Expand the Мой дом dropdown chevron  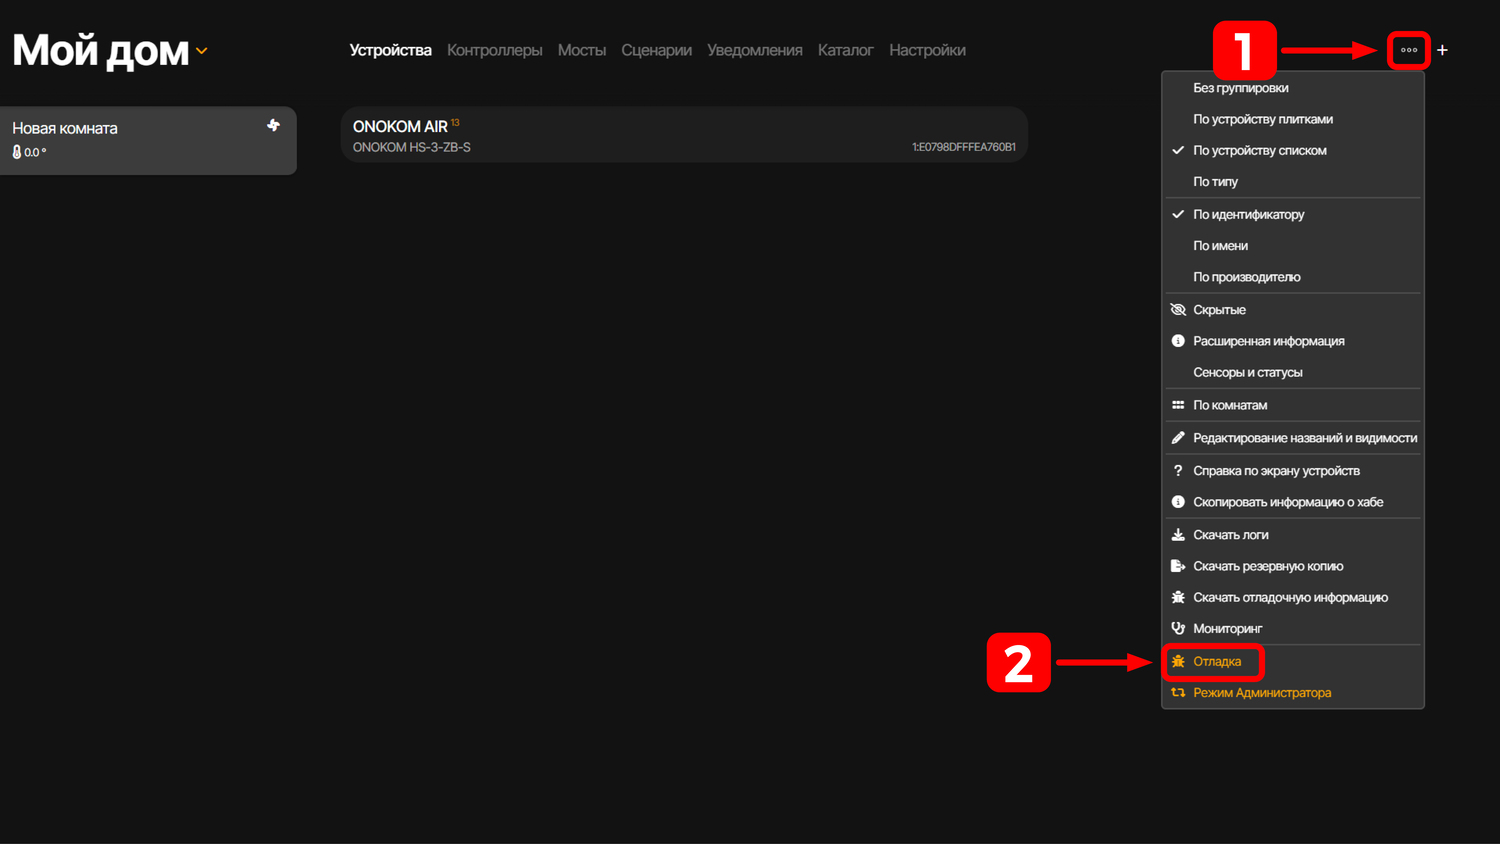point(202,51)
